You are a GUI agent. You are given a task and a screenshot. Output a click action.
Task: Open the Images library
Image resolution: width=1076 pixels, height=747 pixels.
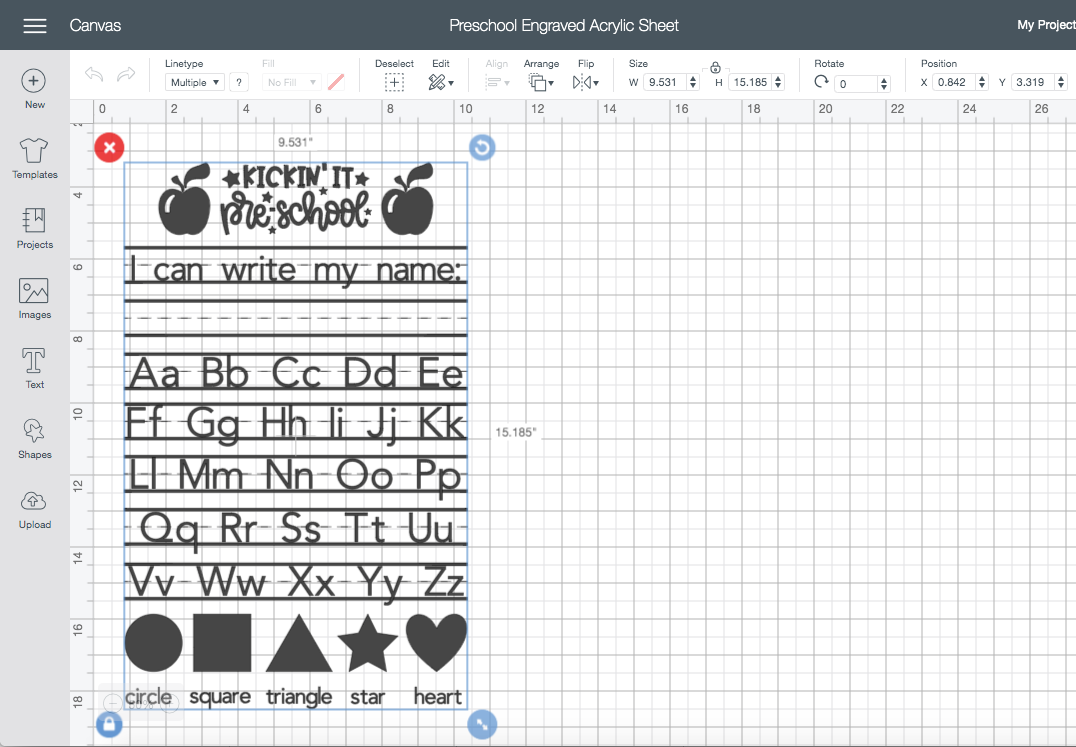pyautogui.click(x=34, y=298)
